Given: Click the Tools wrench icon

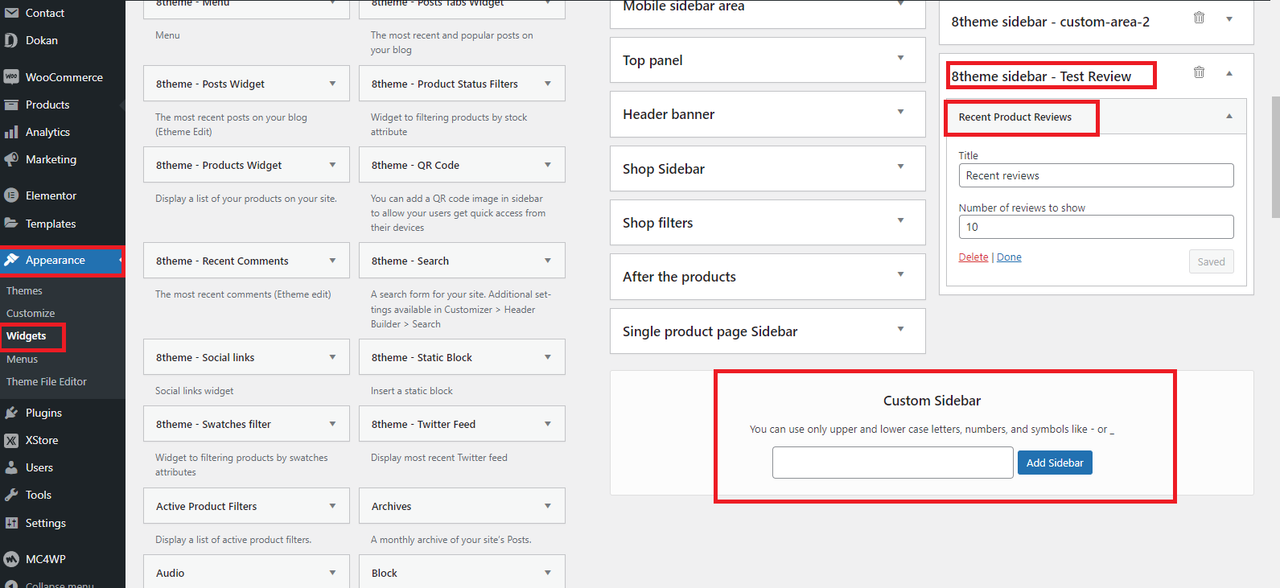Looking at the screenshot, I should (11, 495).
